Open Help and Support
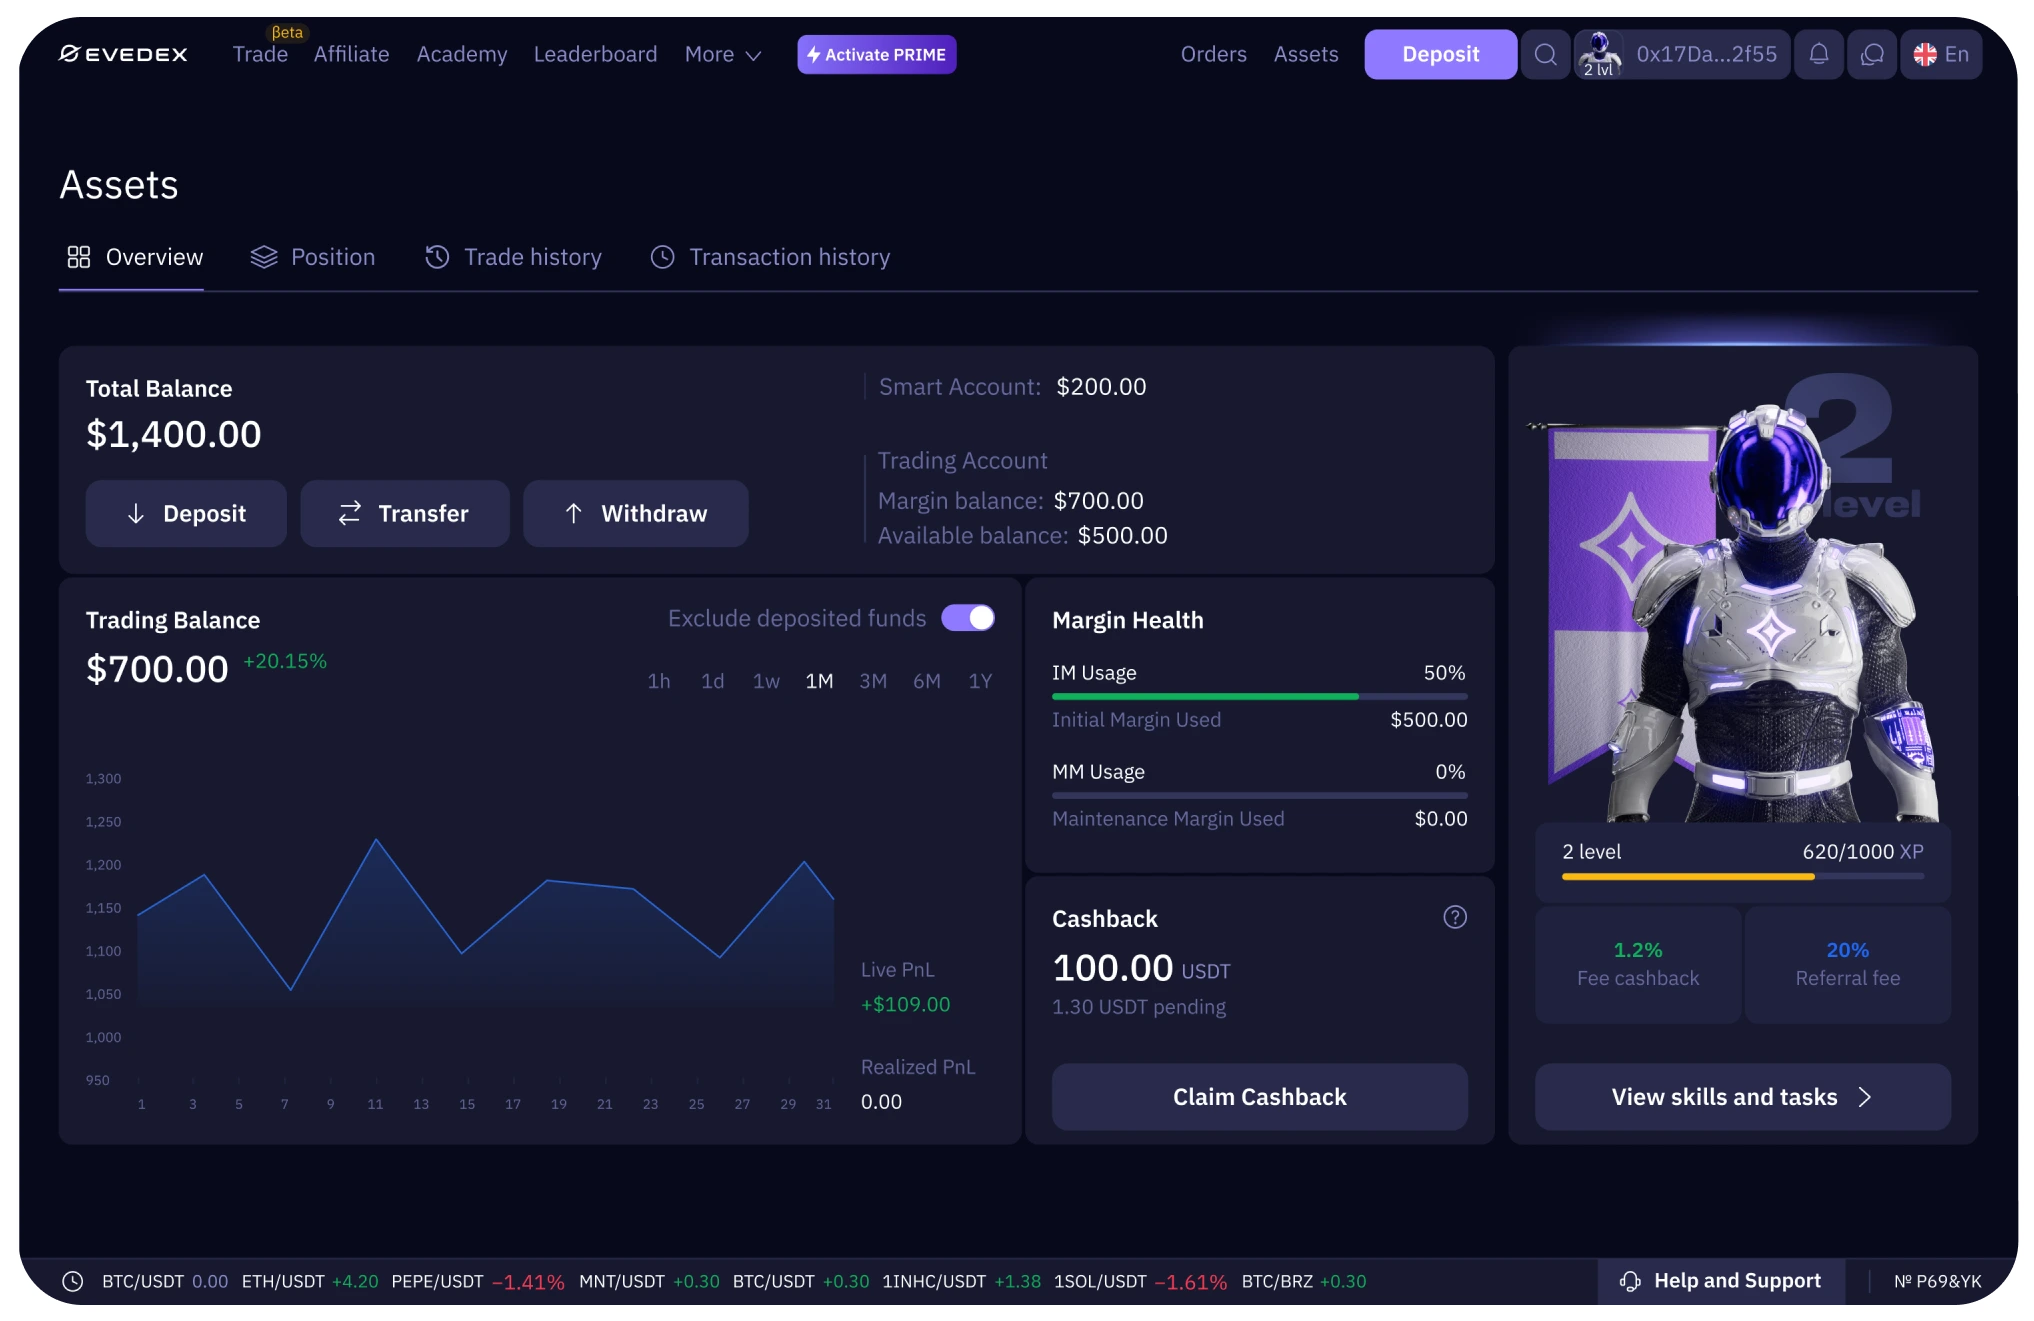Screen dimensions: 2034x1321 (x=1721, y=1281)
